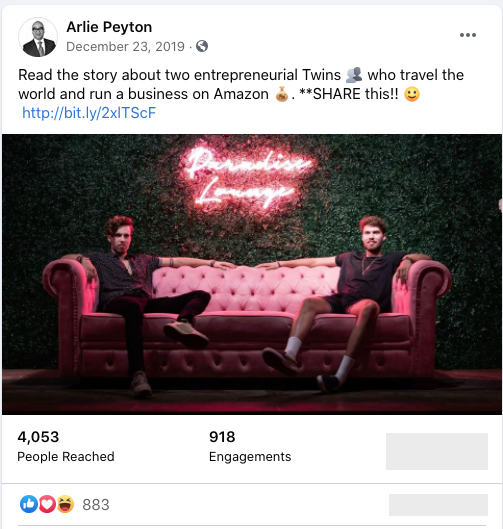Open Arlie Peyton's profile name link

pyautogui.click(x=109, y=27)
